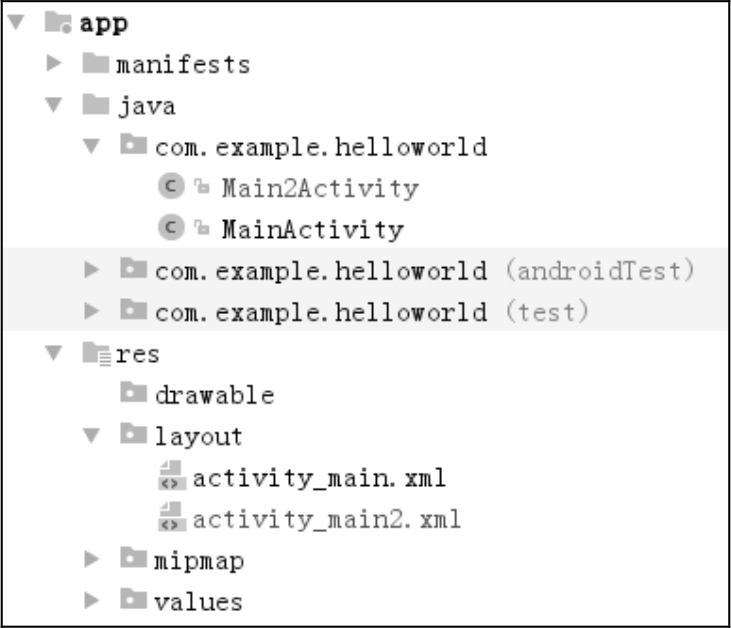Click the java folder icon

pos(96,106)
